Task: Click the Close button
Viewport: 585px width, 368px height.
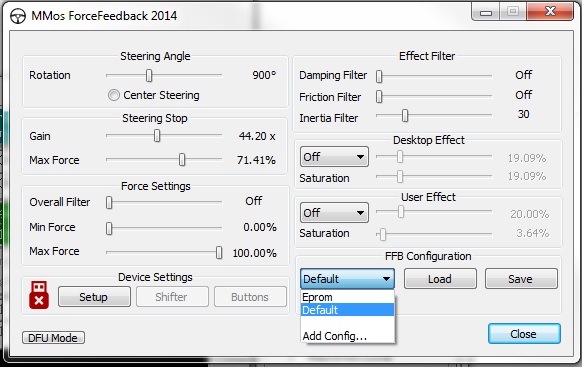Action: coord(524,334)
